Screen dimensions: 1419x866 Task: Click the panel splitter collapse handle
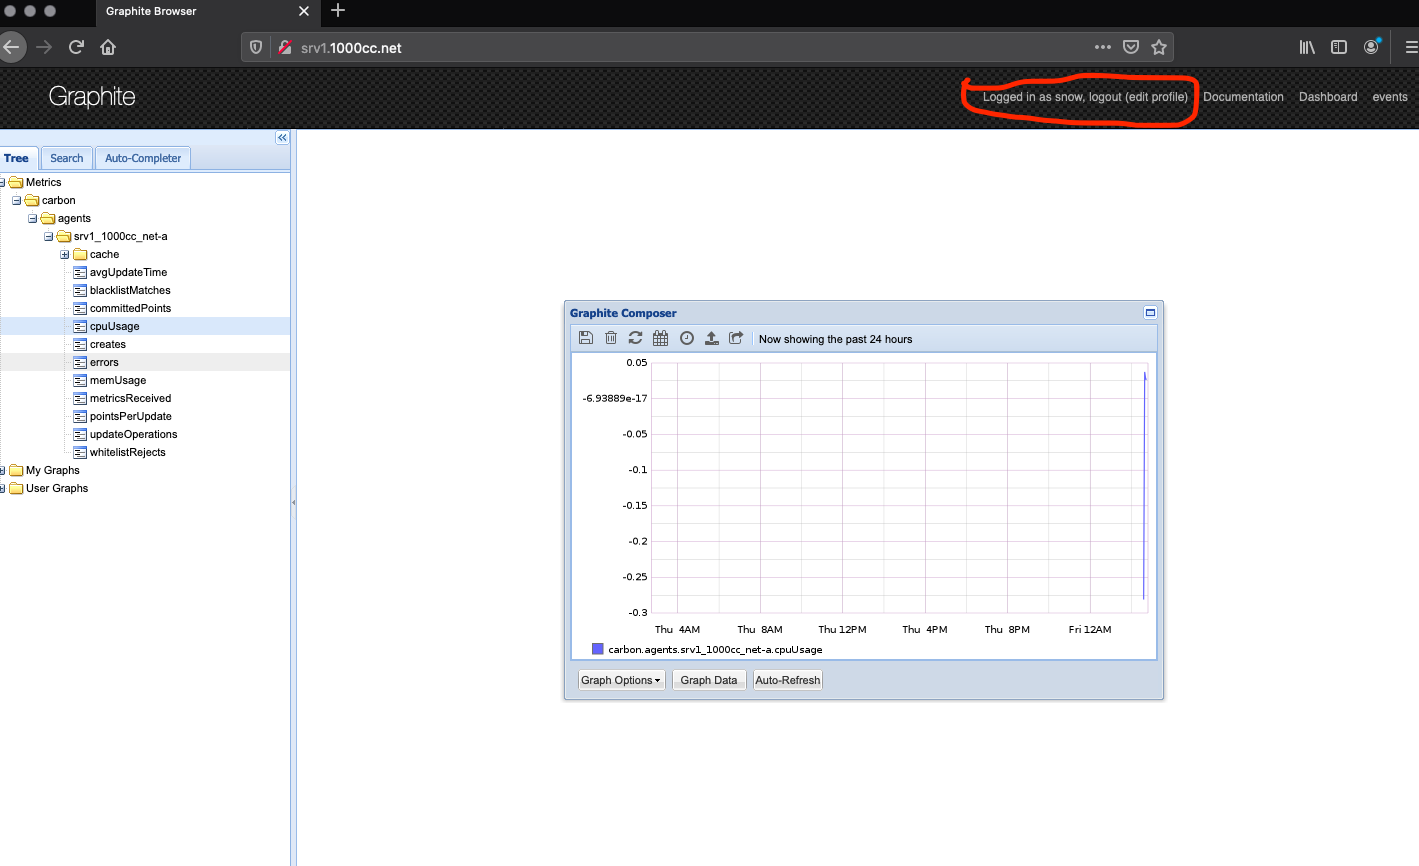pos(293,502)
